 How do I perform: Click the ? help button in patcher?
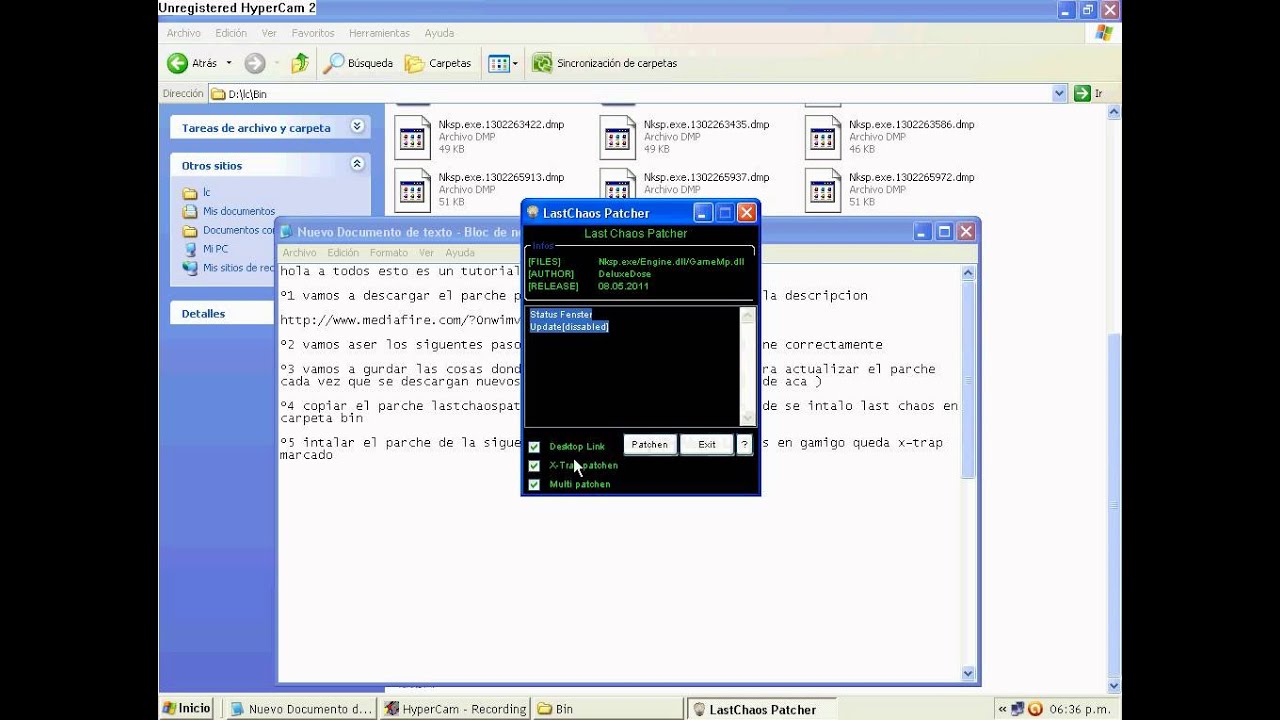[x=744, y=445]
